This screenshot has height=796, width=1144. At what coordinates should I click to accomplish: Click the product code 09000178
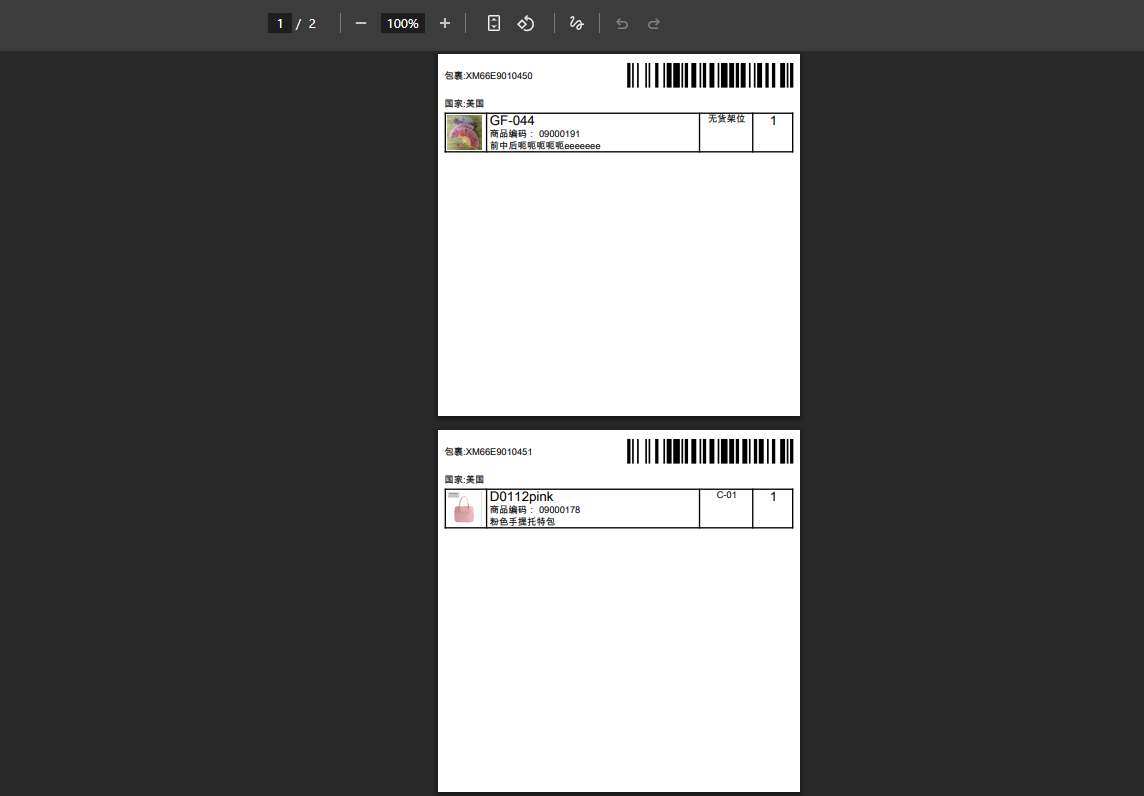click(x=560, y=510)
